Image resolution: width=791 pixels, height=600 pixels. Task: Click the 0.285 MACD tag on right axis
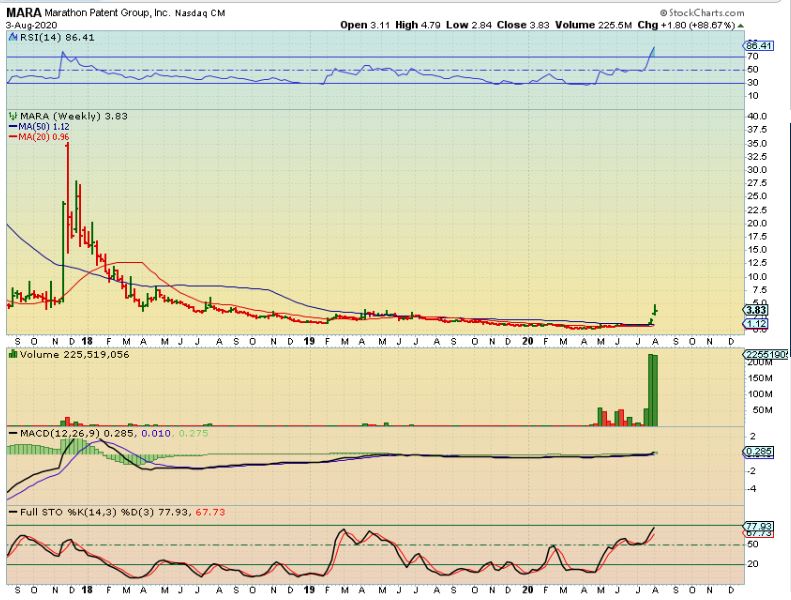tap(758, 452)
